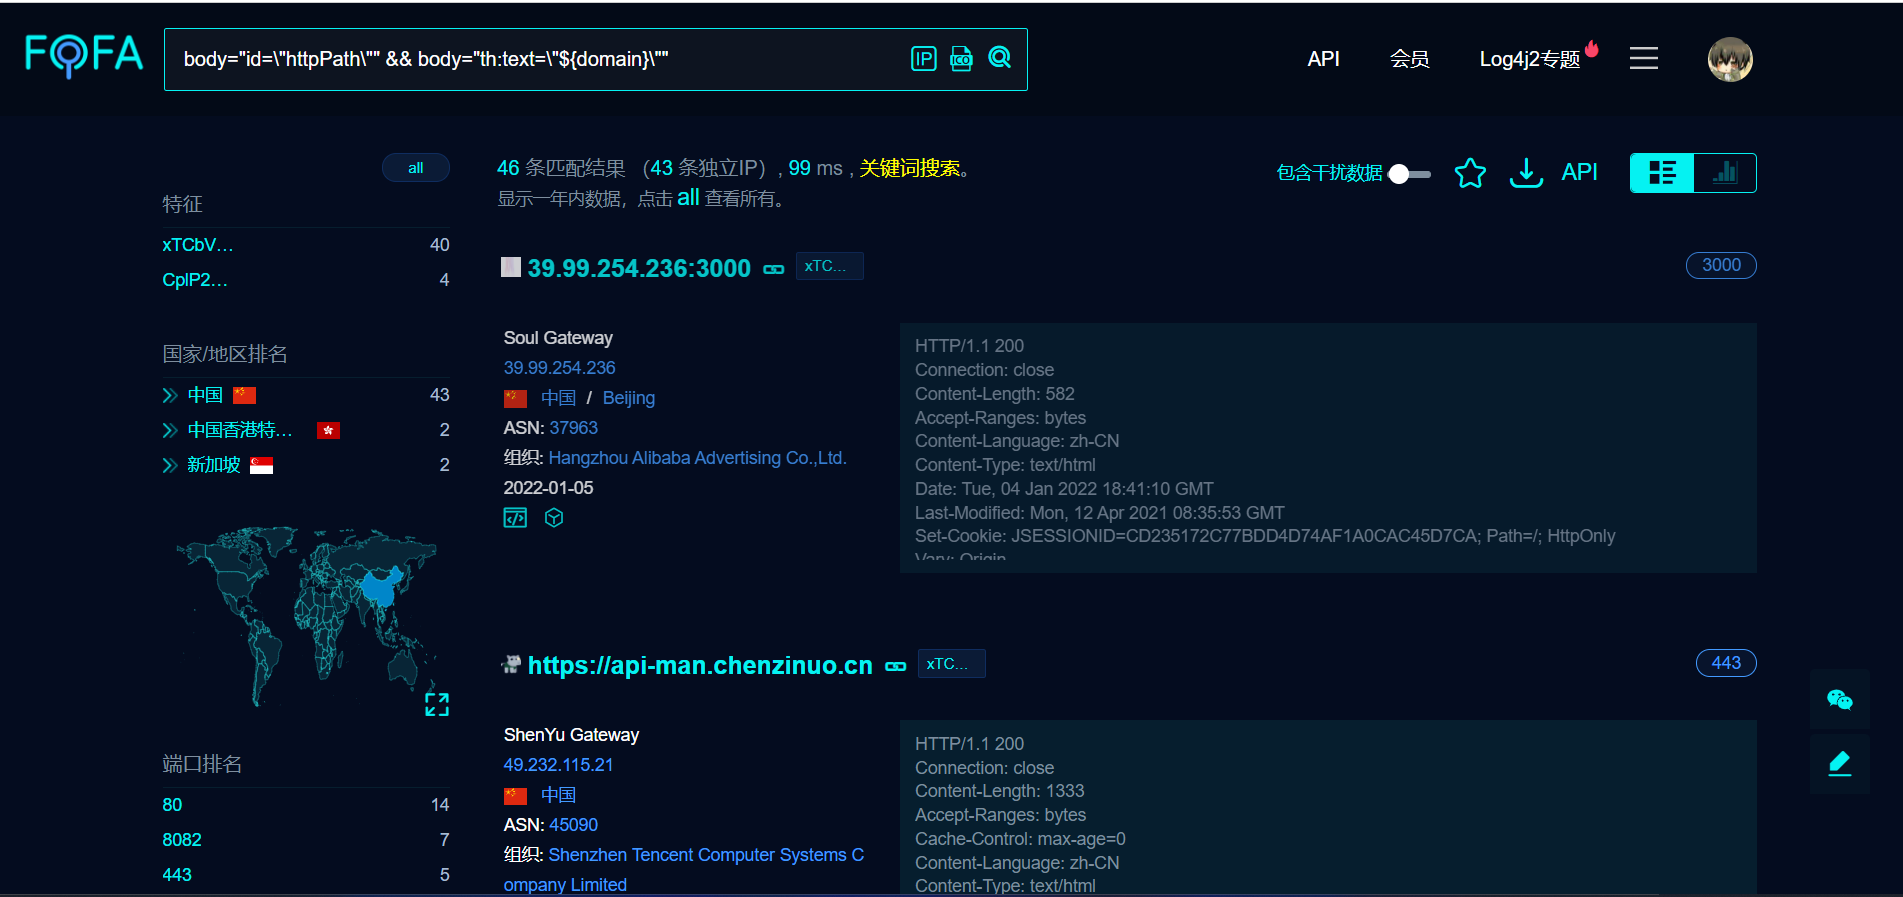Click the Beijing city link
The width and height of the screenshot is (1903, 897).
(x=629, y=398)
